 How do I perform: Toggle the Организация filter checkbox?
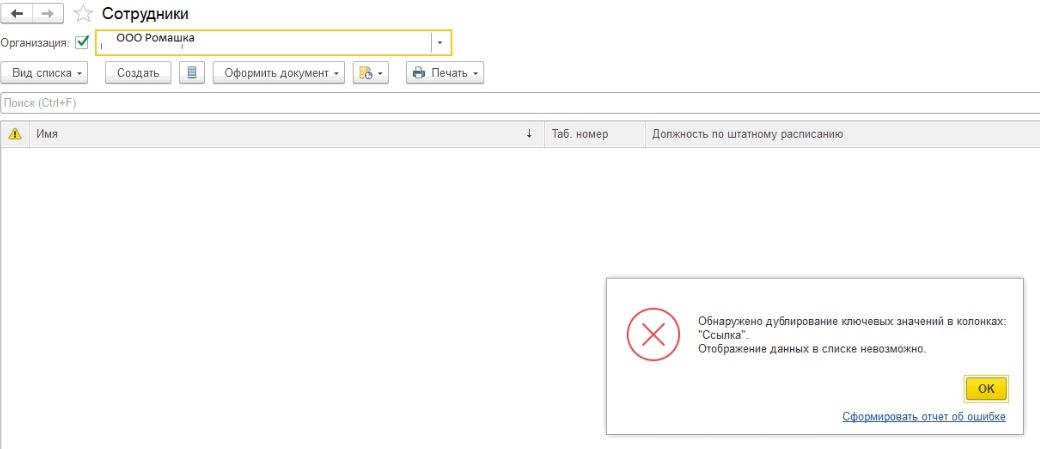[x=82, y=42]
